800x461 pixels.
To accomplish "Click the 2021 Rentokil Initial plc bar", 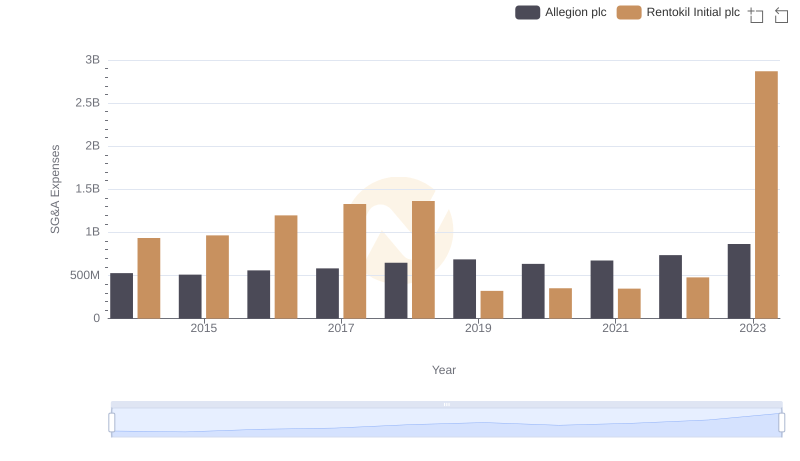I will pos(629,303).
